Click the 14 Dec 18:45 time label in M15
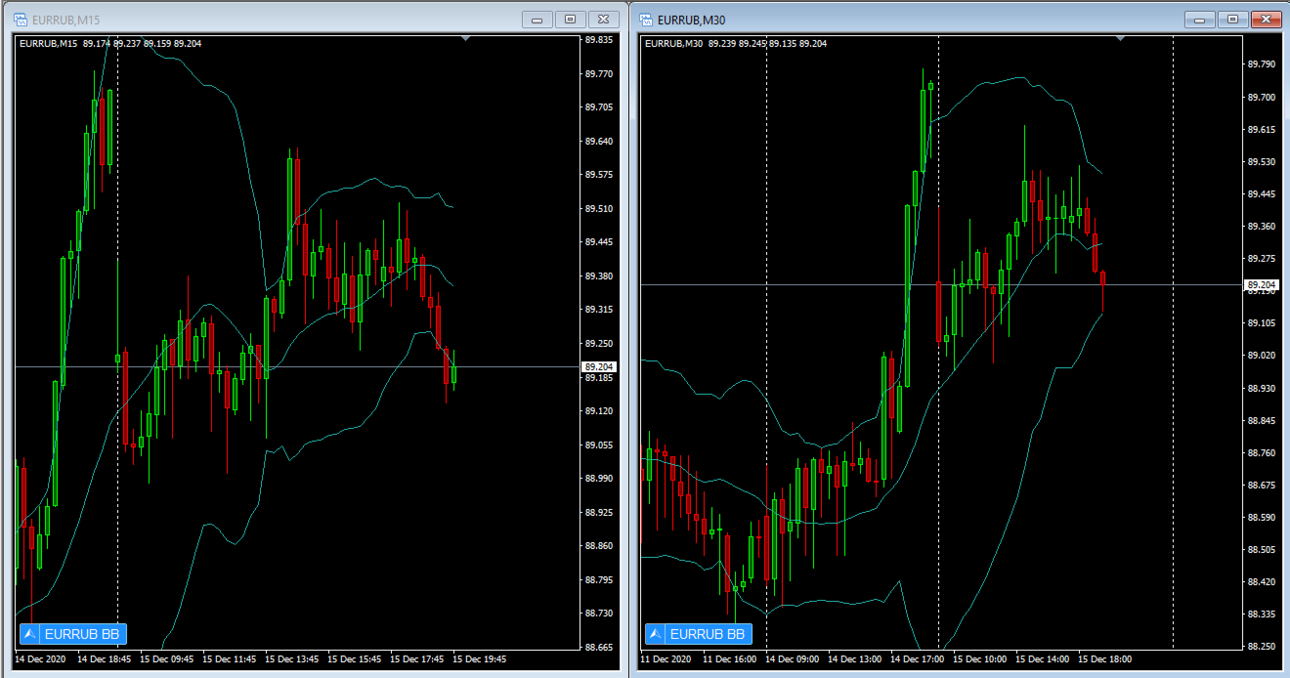The width and height of the screenshot is (1290, 678). click(x=106, y=660)
